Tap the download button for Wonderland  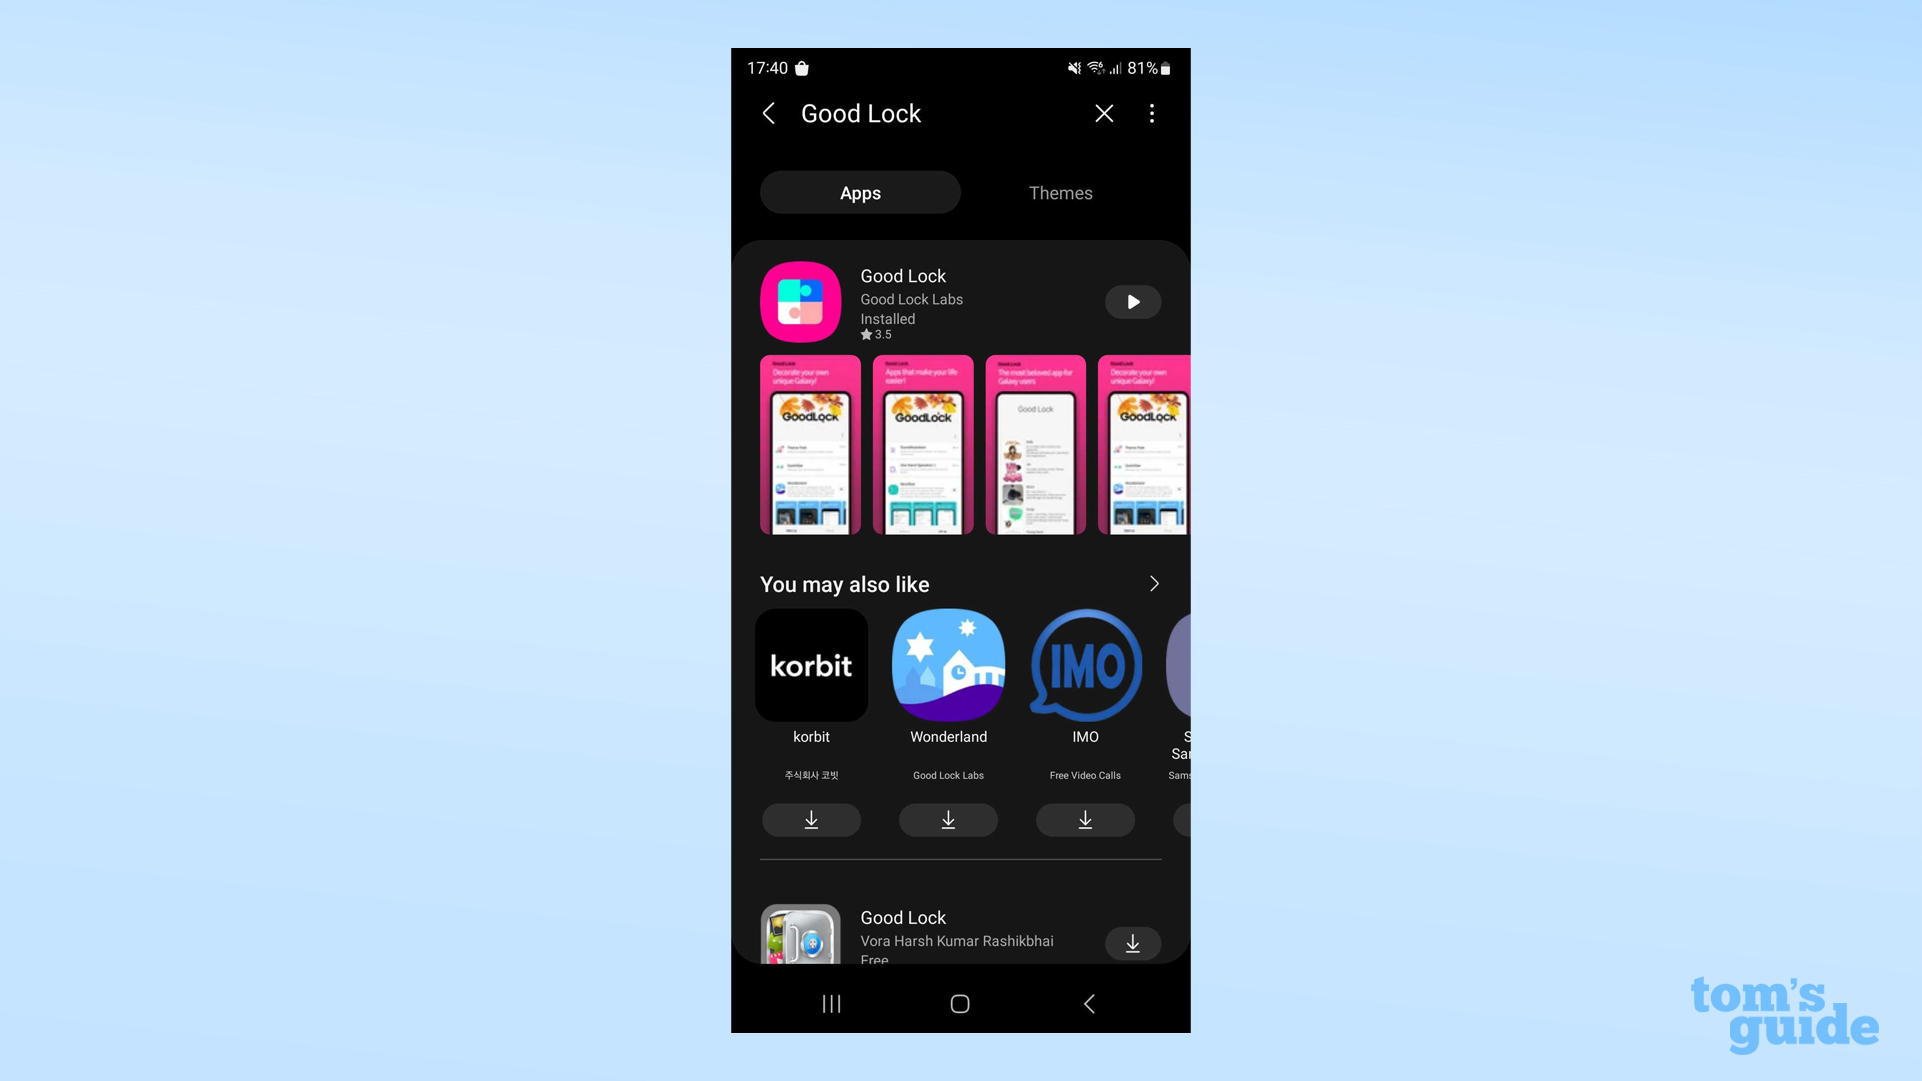pos(948,818)
